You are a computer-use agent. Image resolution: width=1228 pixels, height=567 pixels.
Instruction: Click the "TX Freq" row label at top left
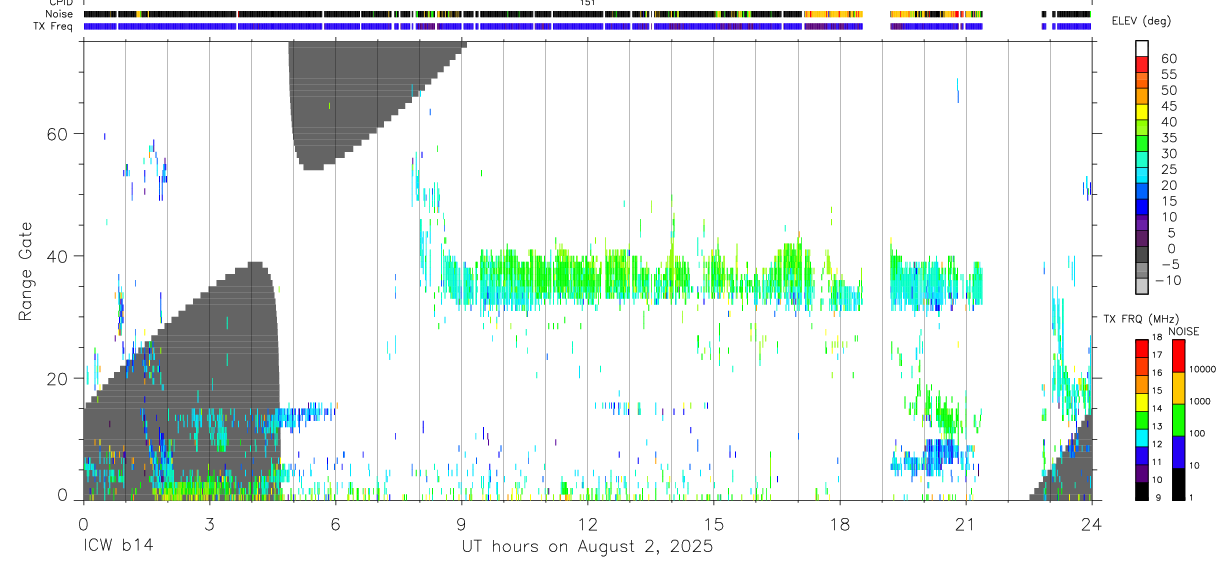tap(54, 26)
